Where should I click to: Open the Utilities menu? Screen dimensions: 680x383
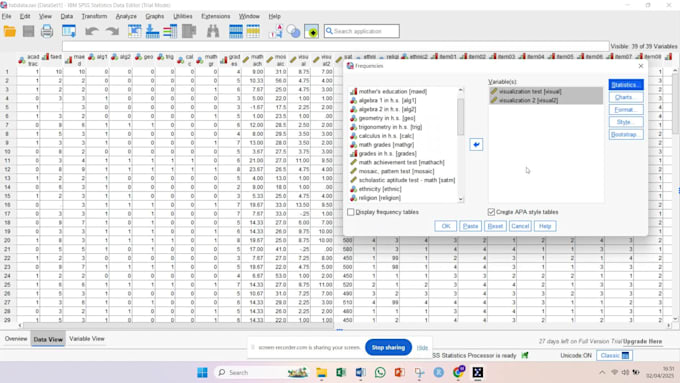183,16
